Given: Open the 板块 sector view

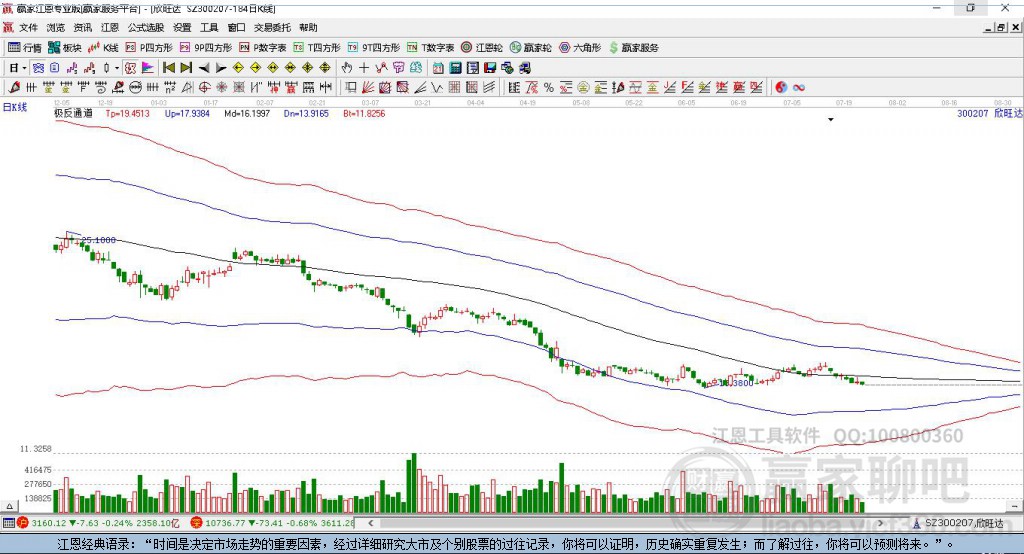Looking at the screenshot, I should [x=65, y=48].
